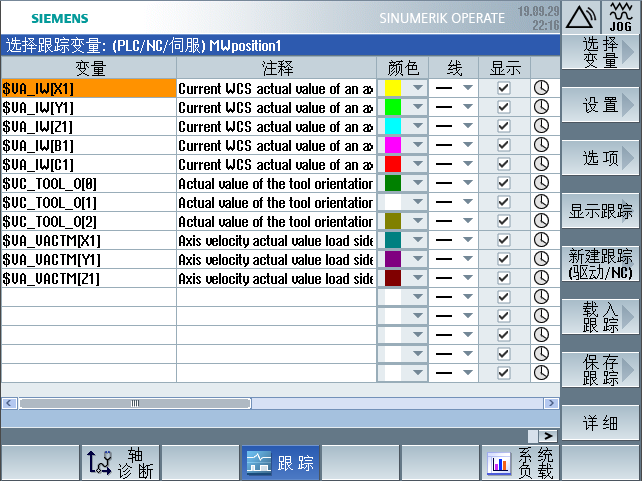
Task: Click the 载入跟踪 softkey
Action: 600,316
